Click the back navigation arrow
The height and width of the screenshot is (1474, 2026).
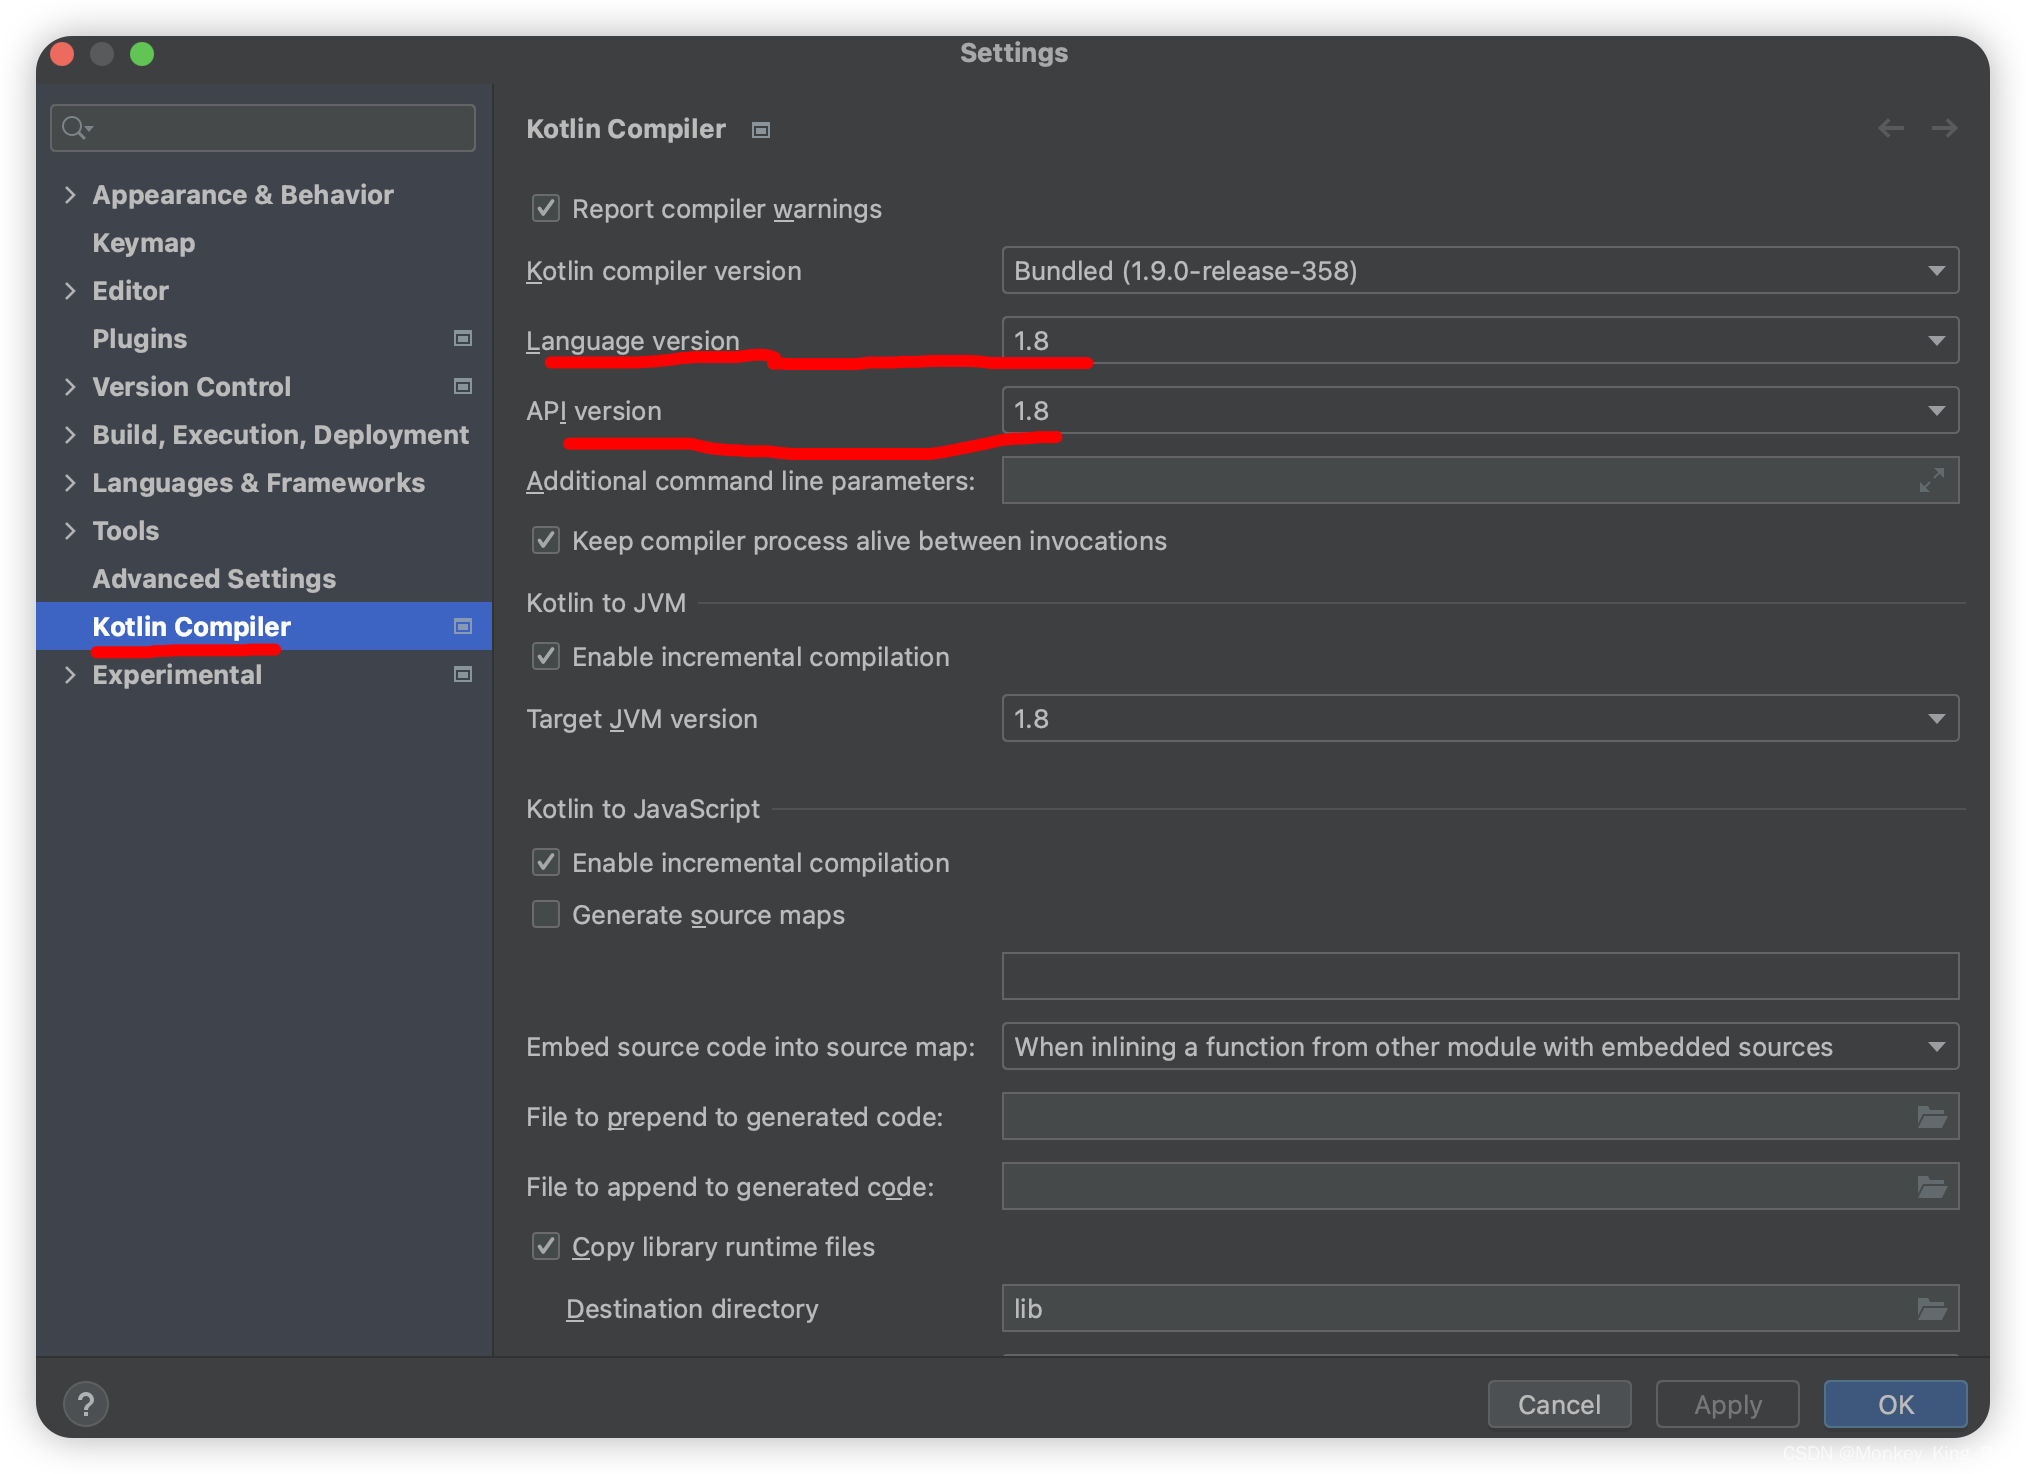(1890, 128)
